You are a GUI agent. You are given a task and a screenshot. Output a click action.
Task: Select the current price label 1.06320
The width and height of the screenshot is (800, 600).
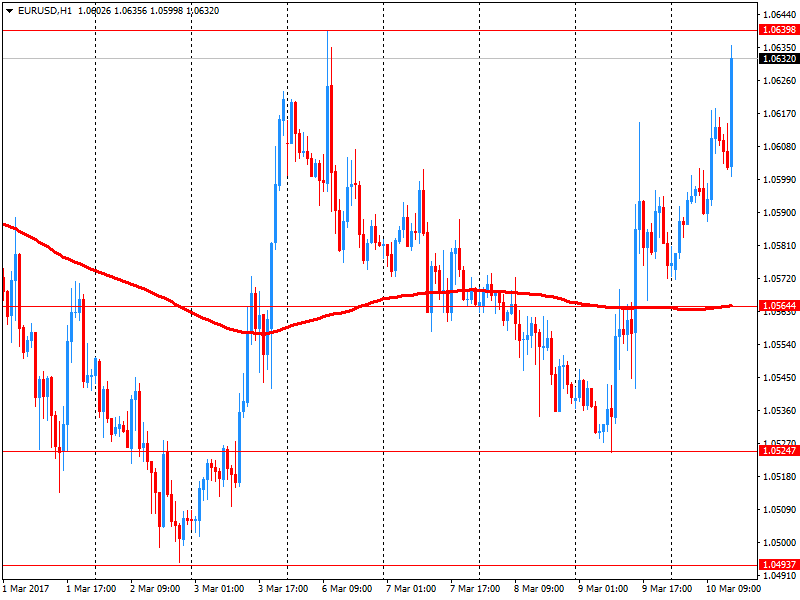point(779,59)
